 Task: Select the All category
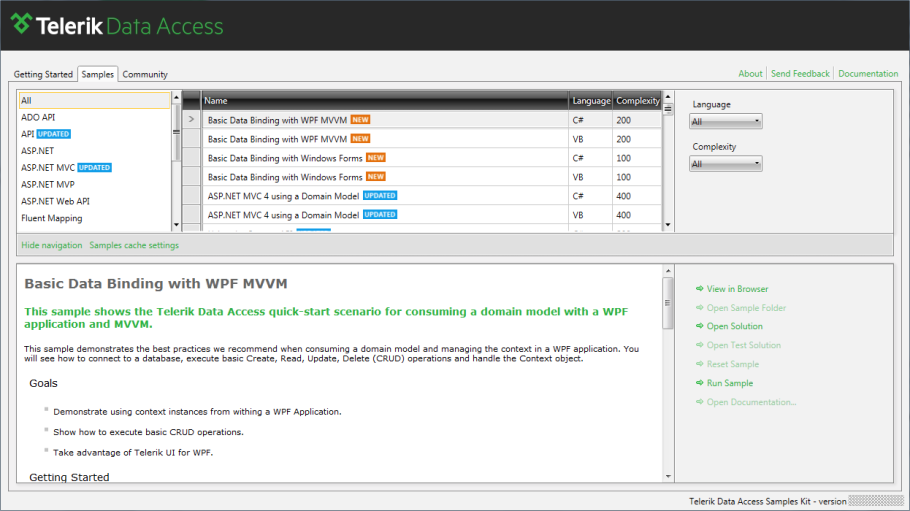click(x=95, y=100)
